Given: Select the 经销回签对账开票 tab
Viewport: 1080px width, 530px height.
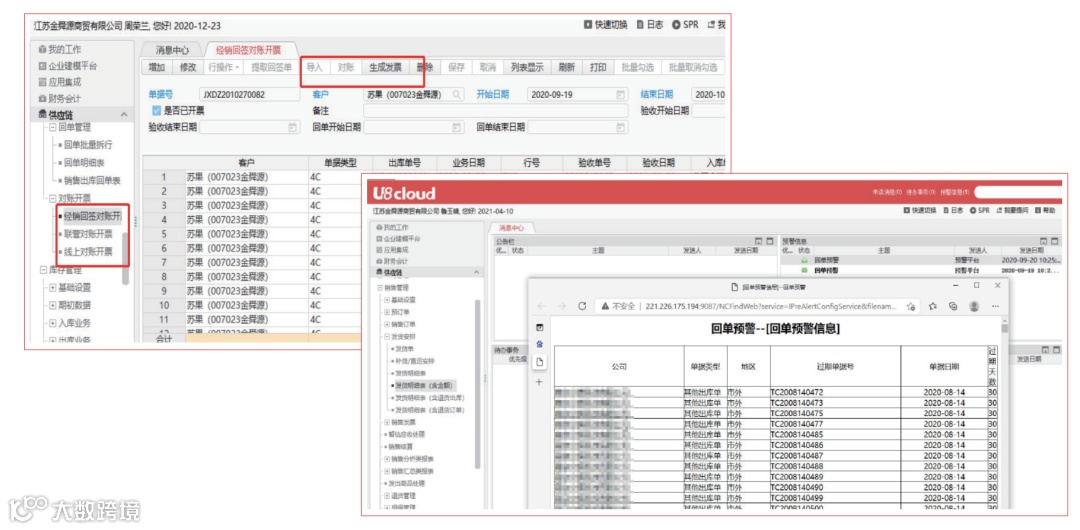Looking at the screenshot, I should click(249, 50).
